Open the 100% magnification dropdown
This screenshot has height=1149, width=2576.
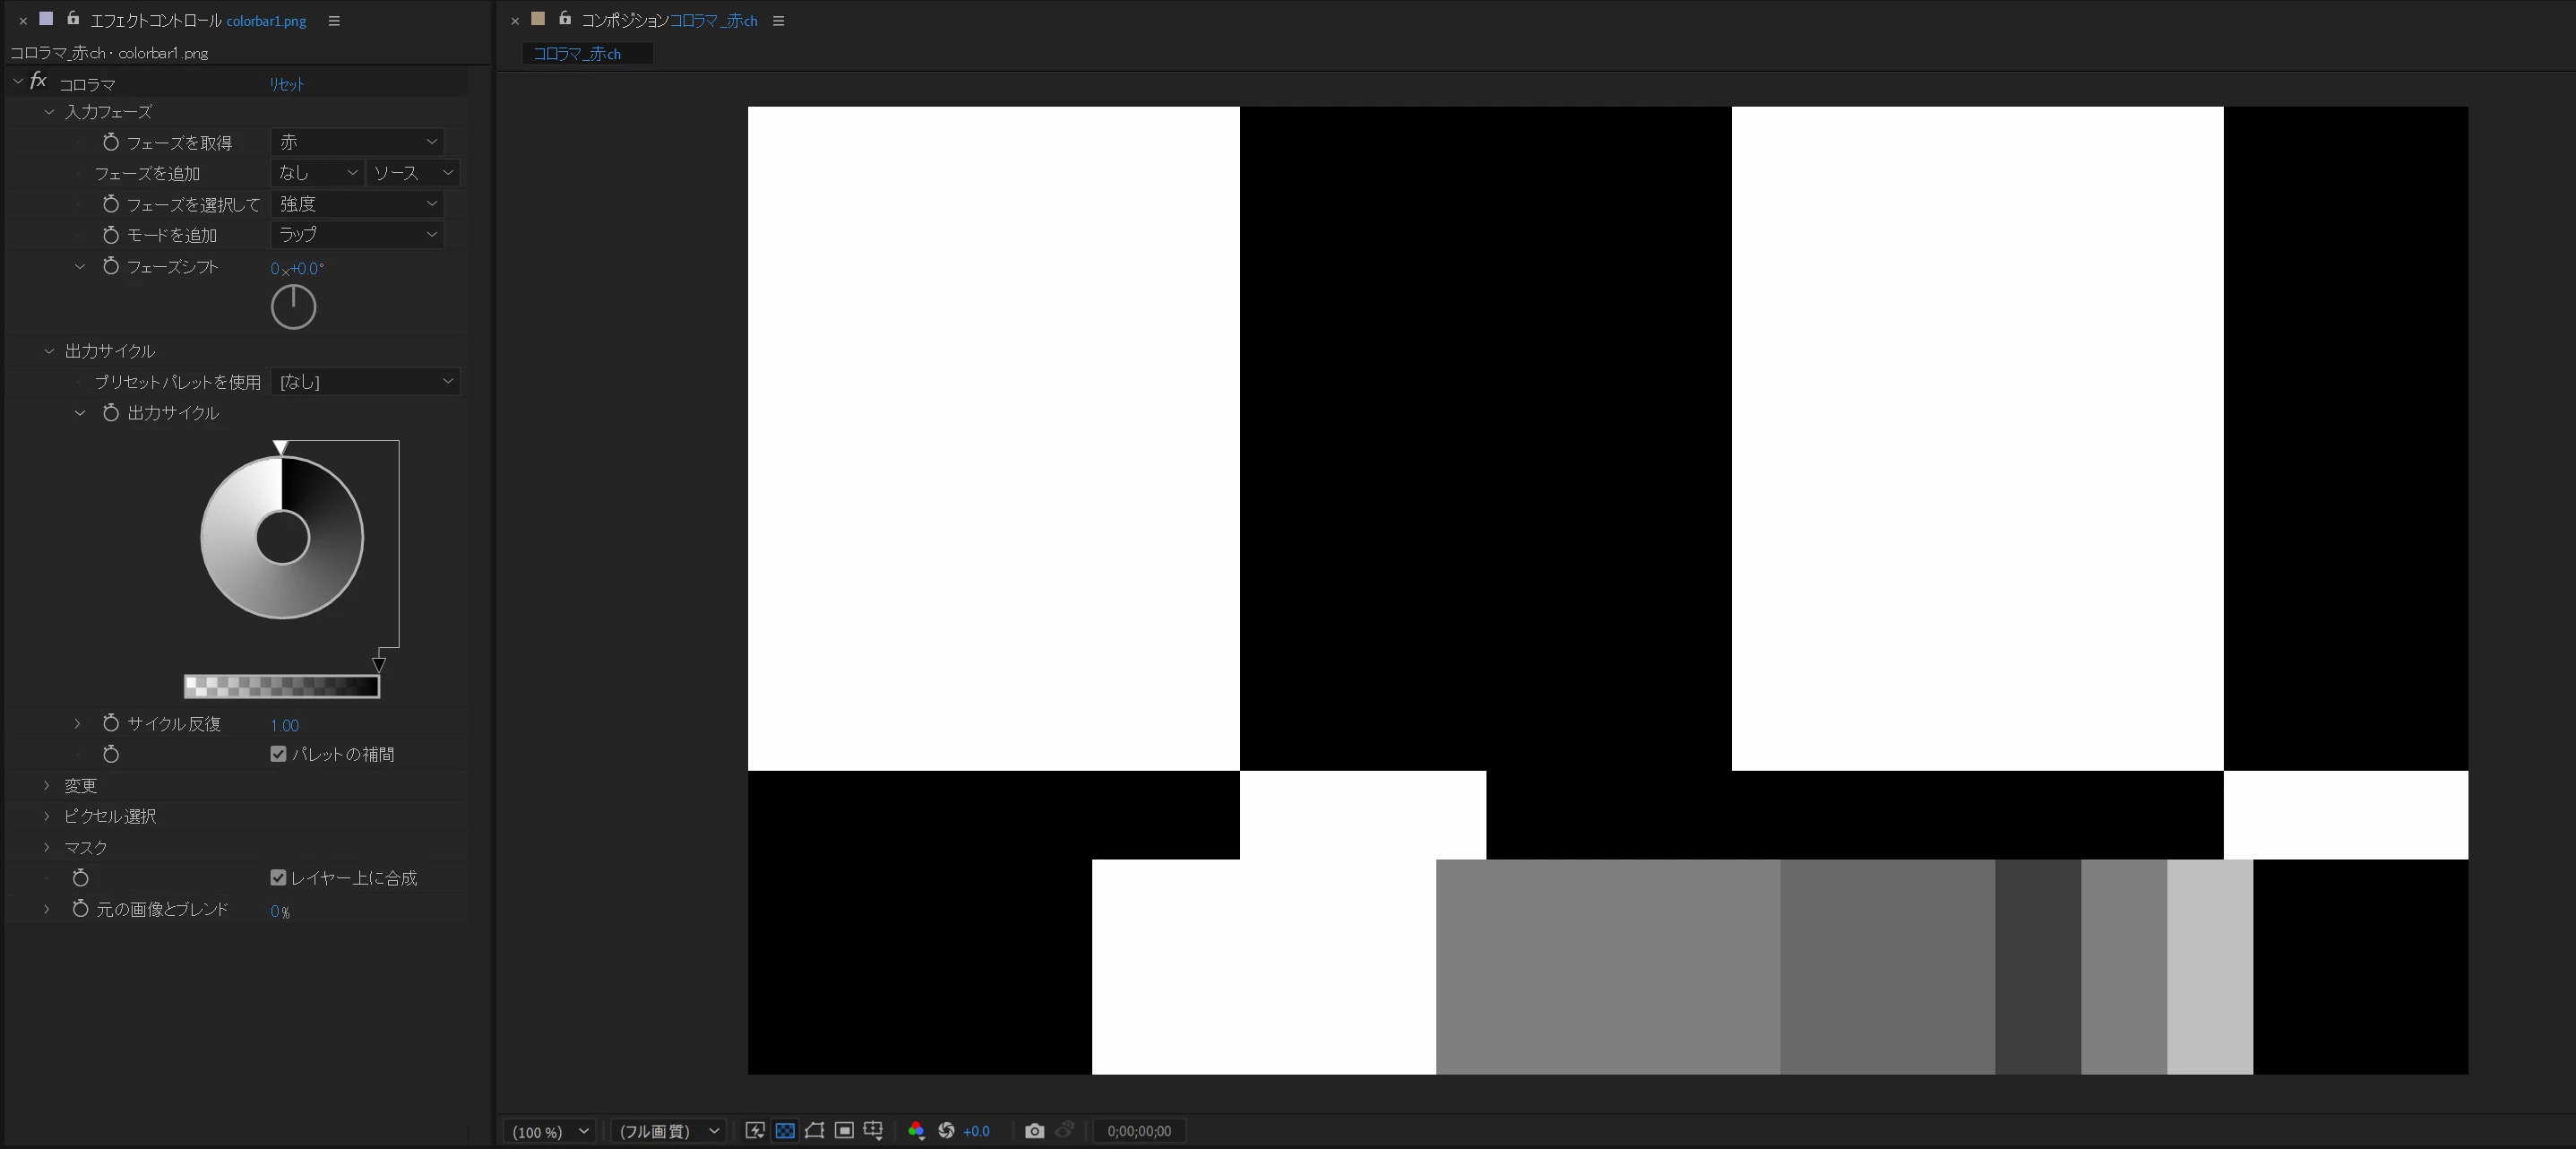[x=550, y=1131]
